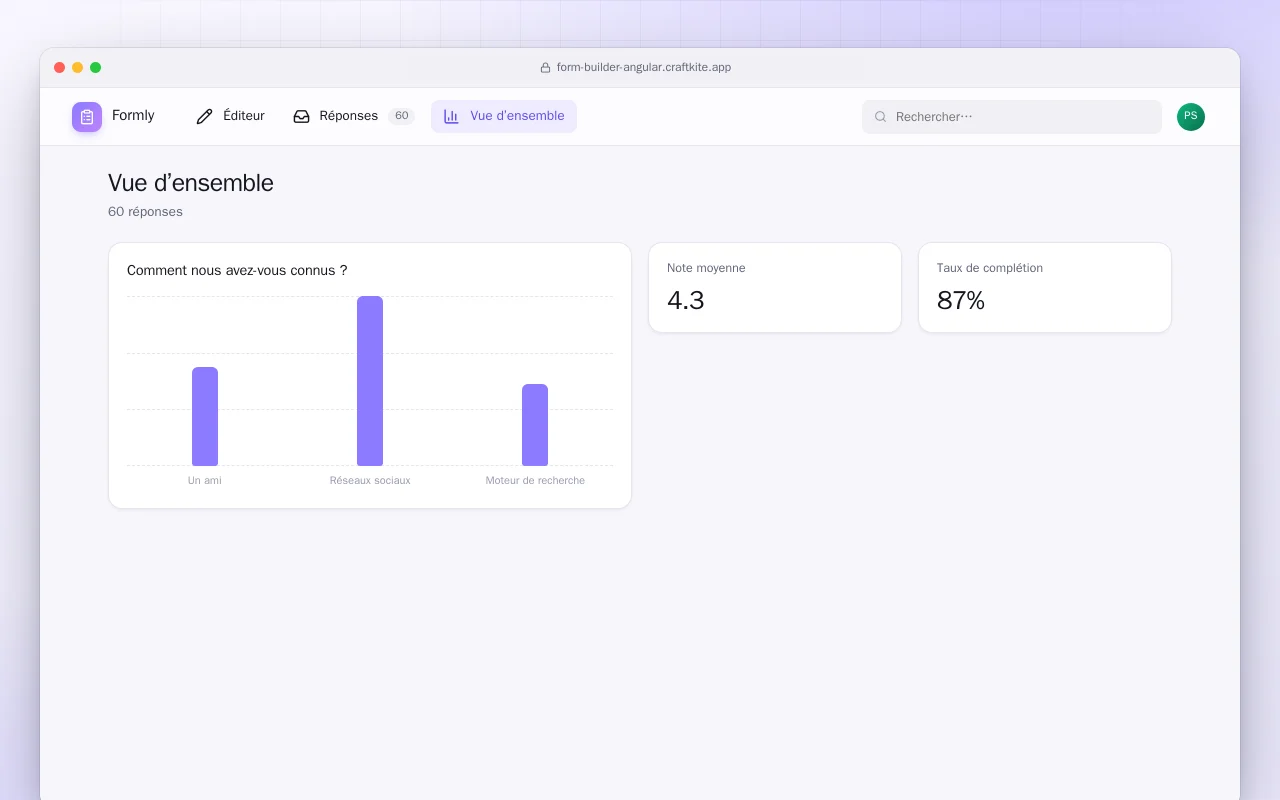Click the Moteur de recherche bar
1280x800 pixels.
click(x=535, y=425)
